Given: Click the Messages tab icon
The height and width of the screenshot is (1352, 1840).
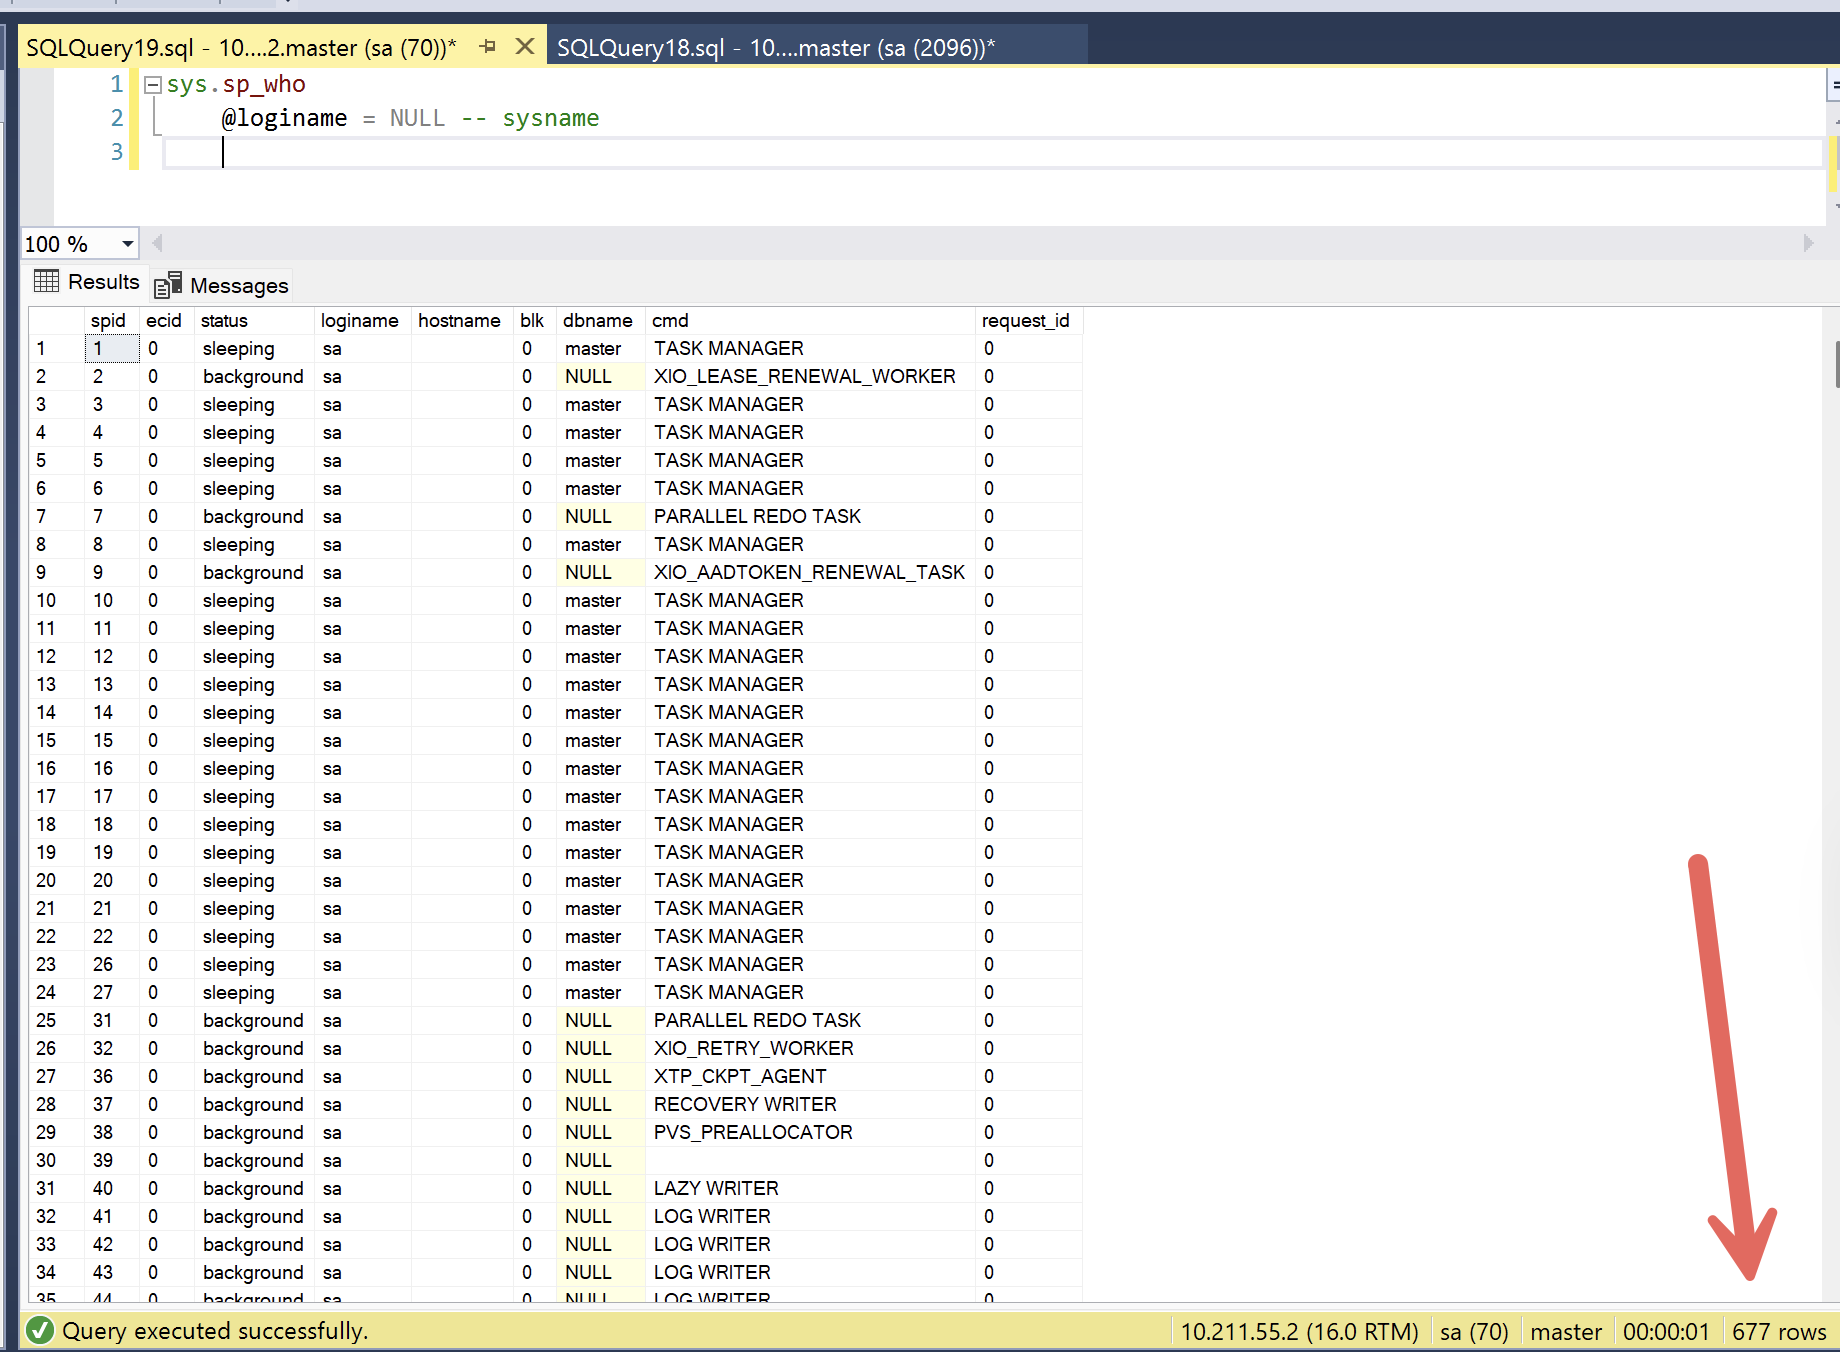Looking at the screenshot, I should (168, 286).
